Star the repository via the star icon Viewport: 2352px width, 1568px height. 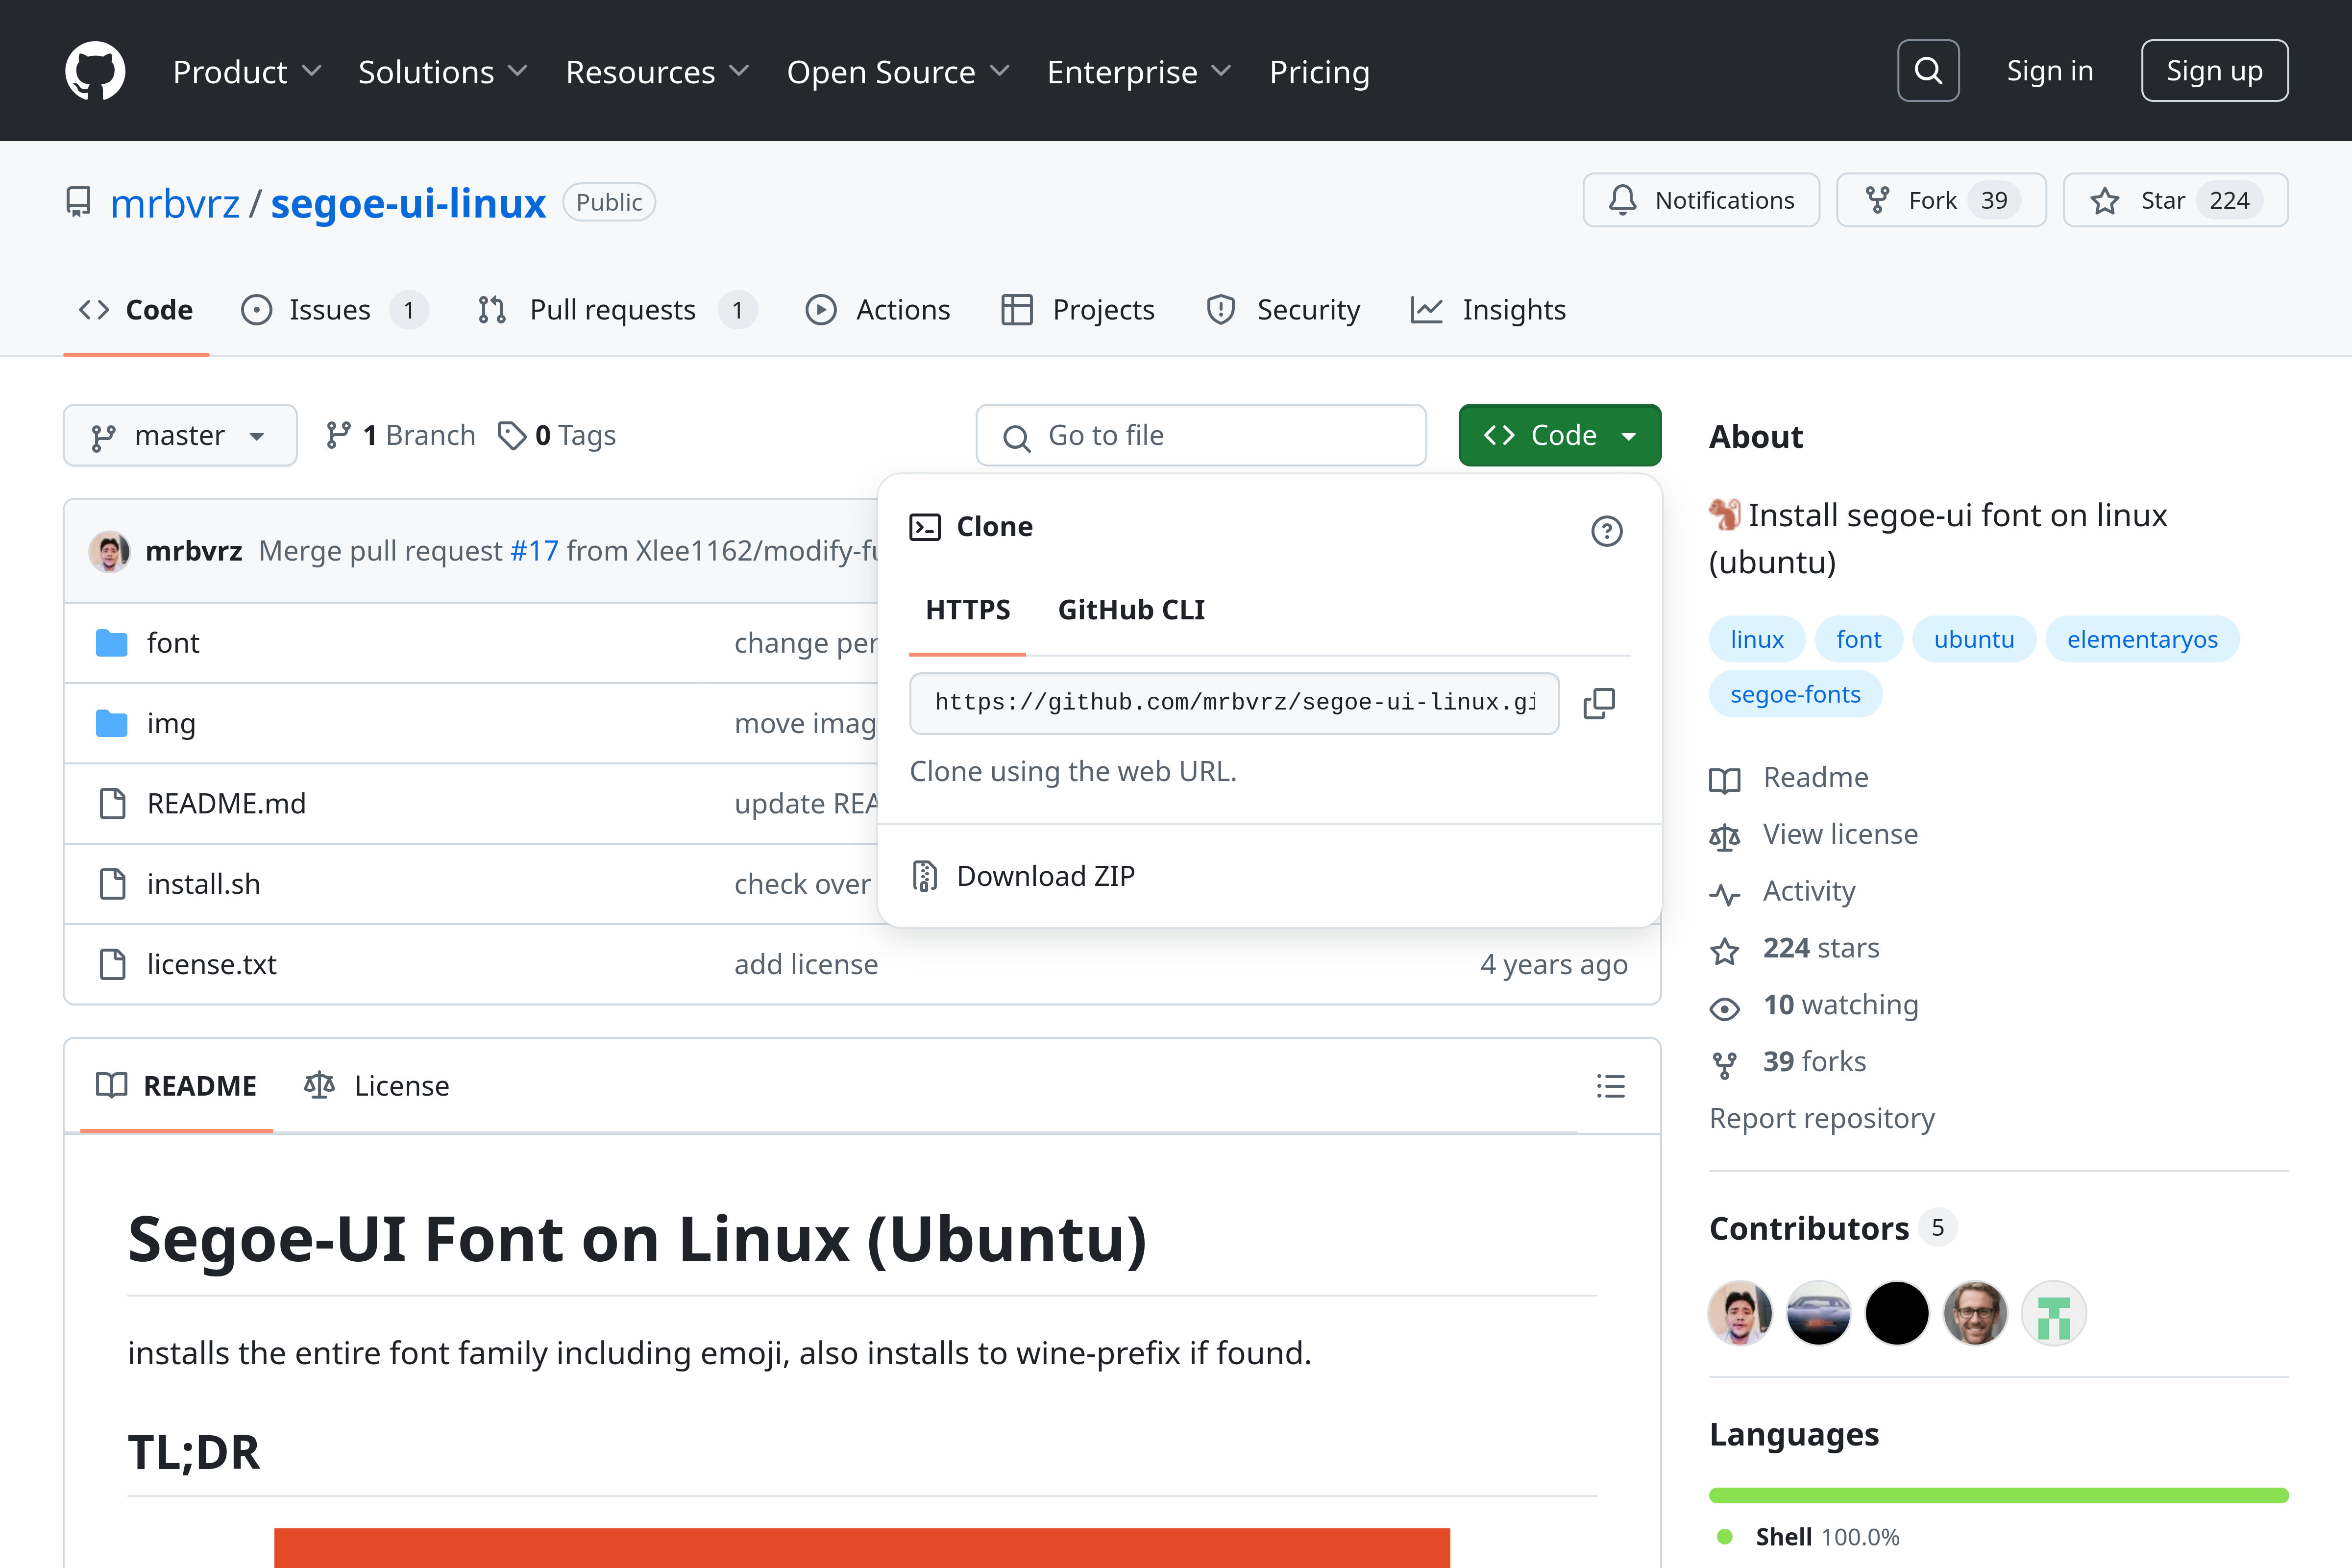click(2106, 200)
